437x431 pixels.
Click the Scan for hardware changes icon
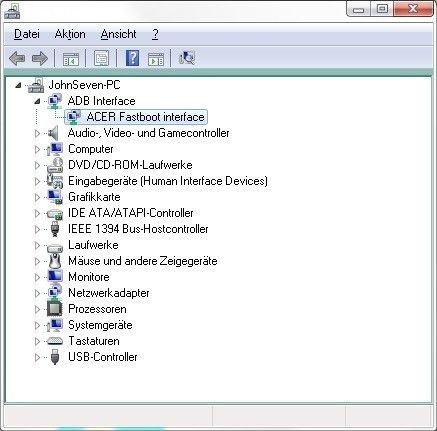pos(187,58)
